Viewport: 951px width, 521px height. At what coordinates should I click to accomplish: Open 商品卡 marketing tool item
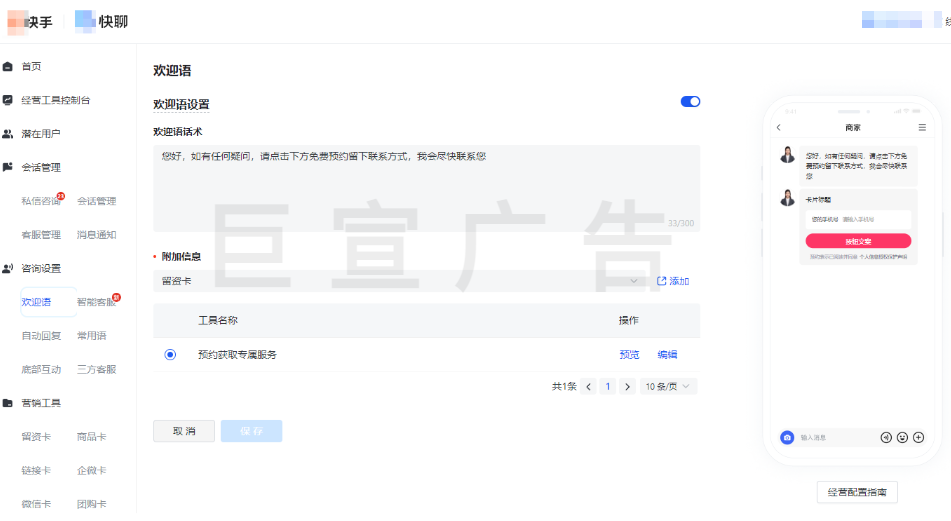pyautogui.click(x=92, y=437)
